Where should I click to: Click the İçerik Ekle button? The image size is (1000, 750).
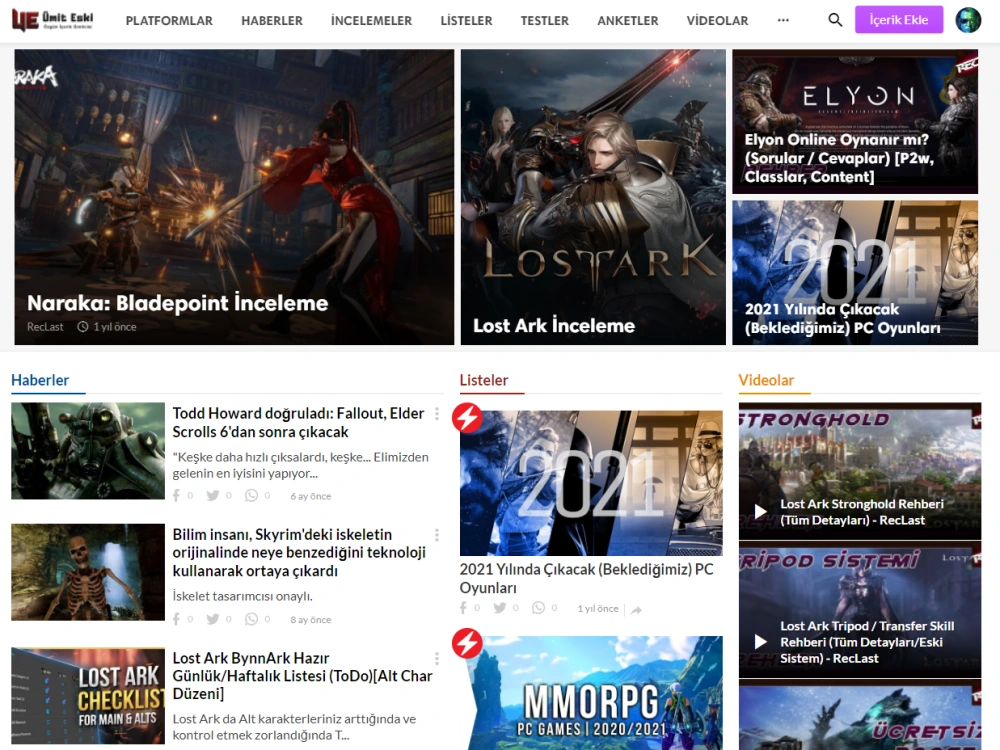(899, 20)
